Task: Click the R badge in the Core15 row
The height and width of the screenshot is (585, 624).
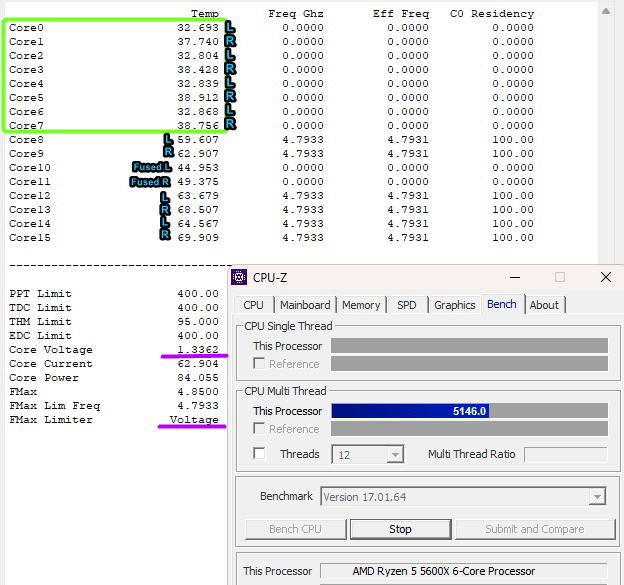Action: pos(165,235)
